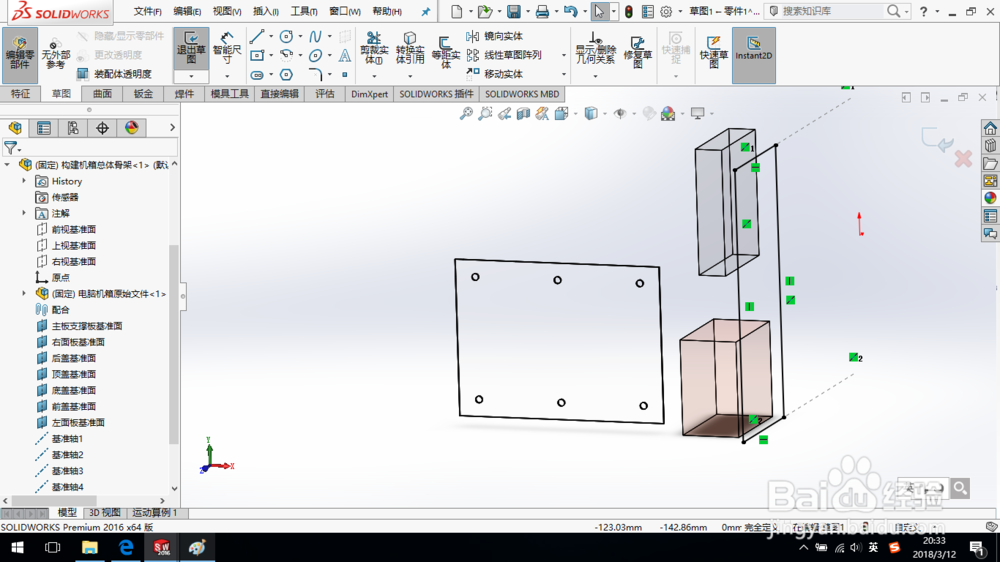Click Trim Entities (剪裁实体) tool

pyautogui.click(x=374, y=47)
